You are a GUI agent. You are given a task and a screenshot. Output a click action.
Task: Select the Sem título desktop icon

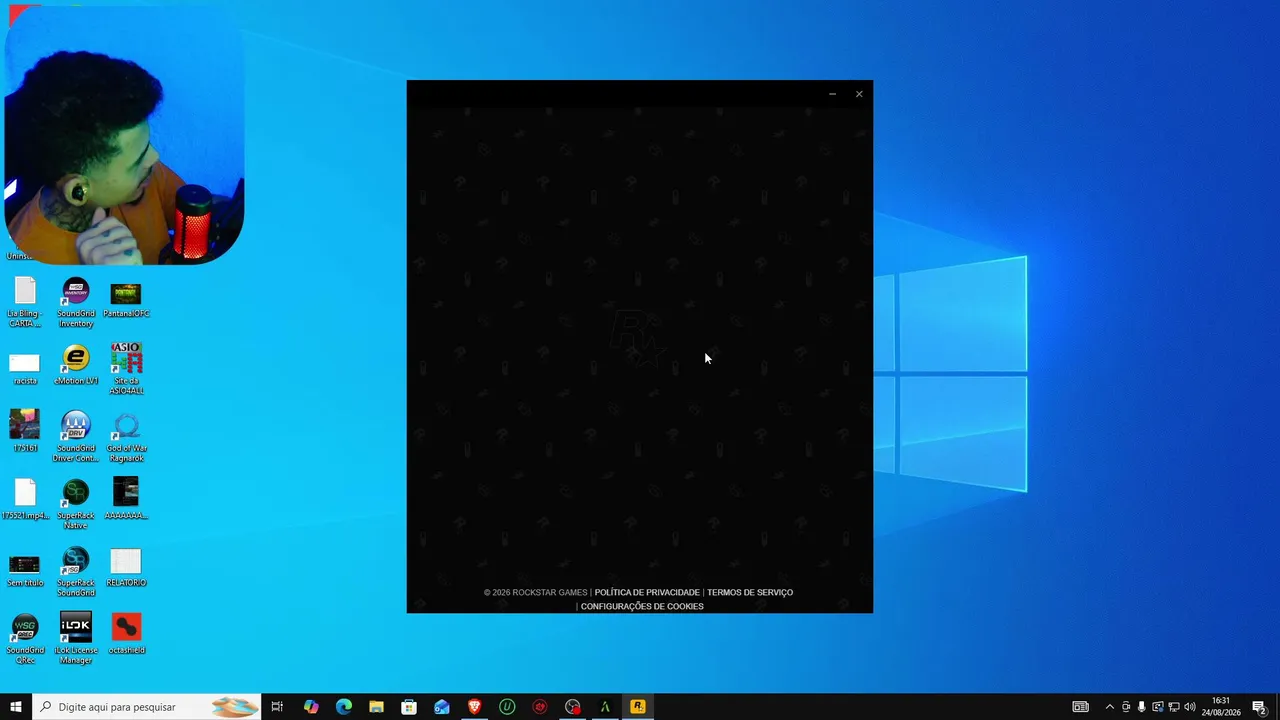coord(24,570)
